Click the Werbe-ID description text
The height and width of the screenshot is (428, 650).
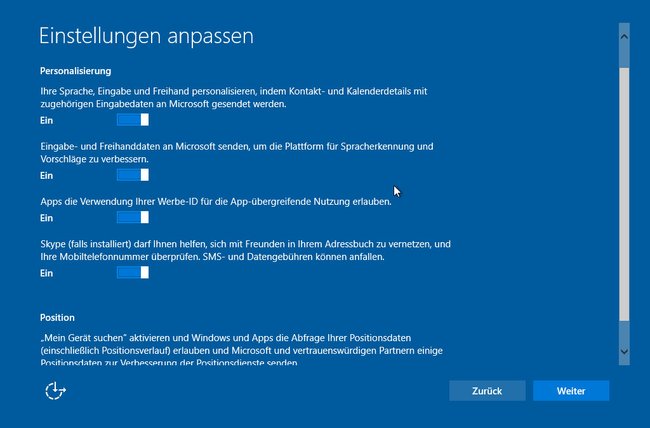216,202
